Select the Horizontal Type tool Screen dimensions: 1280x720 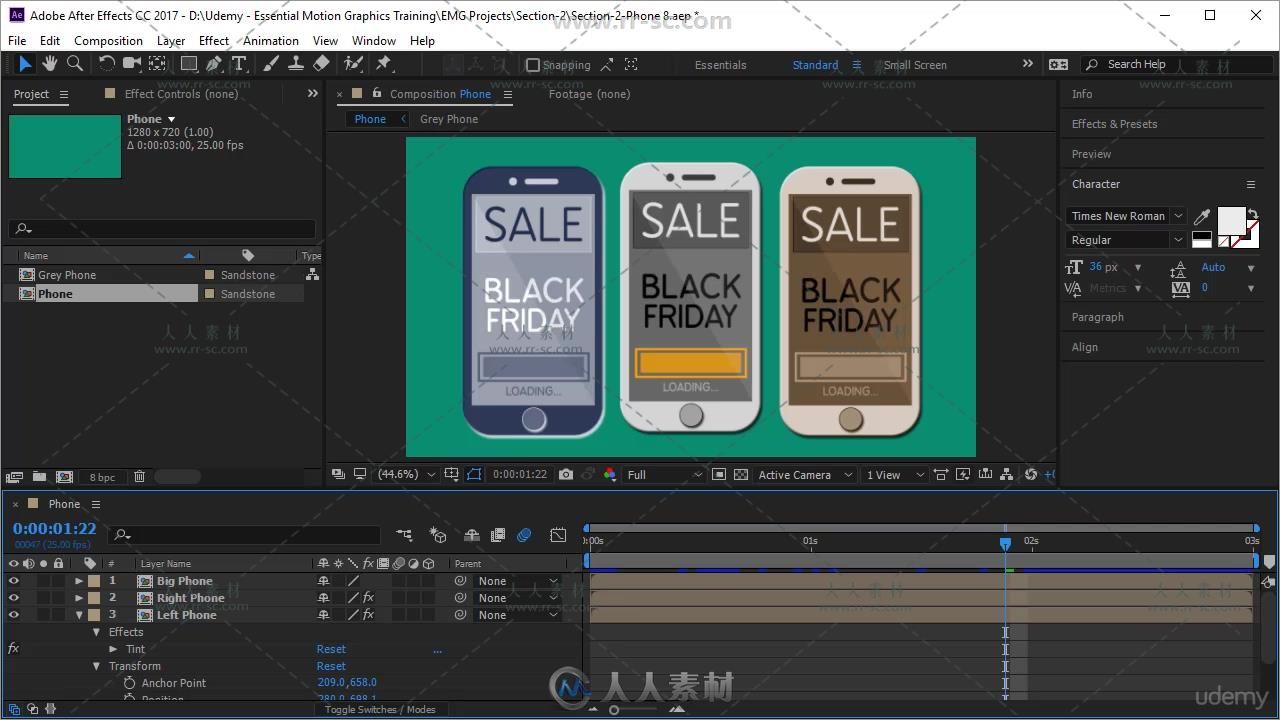coord(239,64)
